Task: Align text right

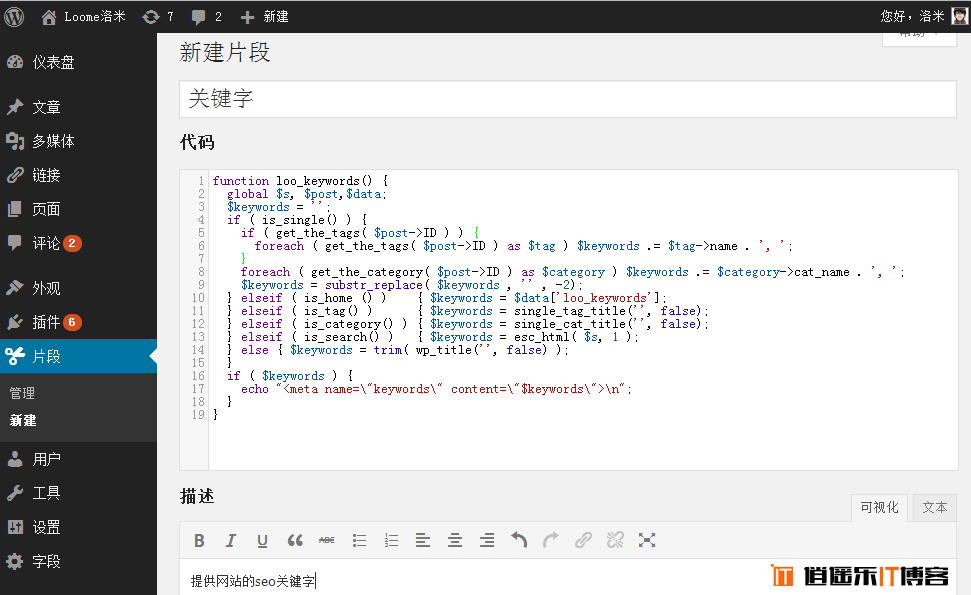Action: [487, 541]
